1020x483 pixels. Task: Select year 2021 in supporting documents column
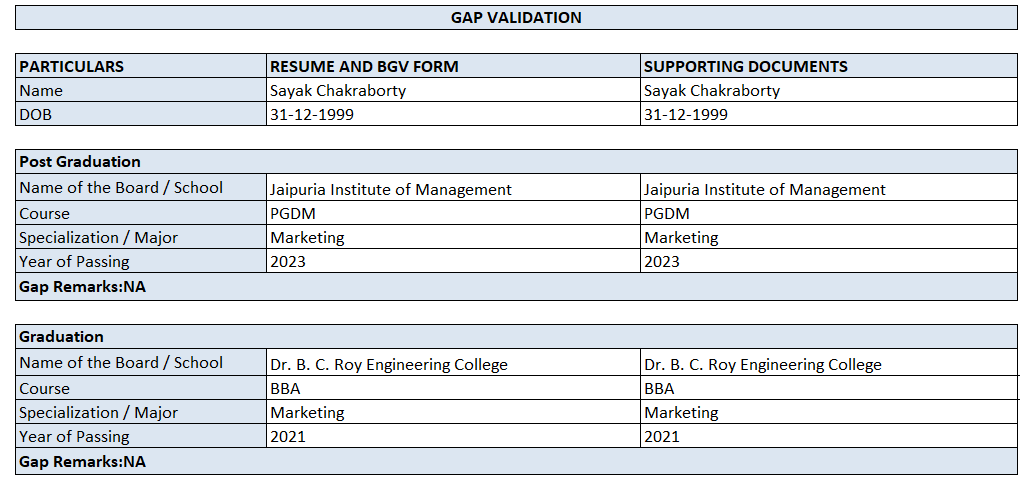click(662, 436)
